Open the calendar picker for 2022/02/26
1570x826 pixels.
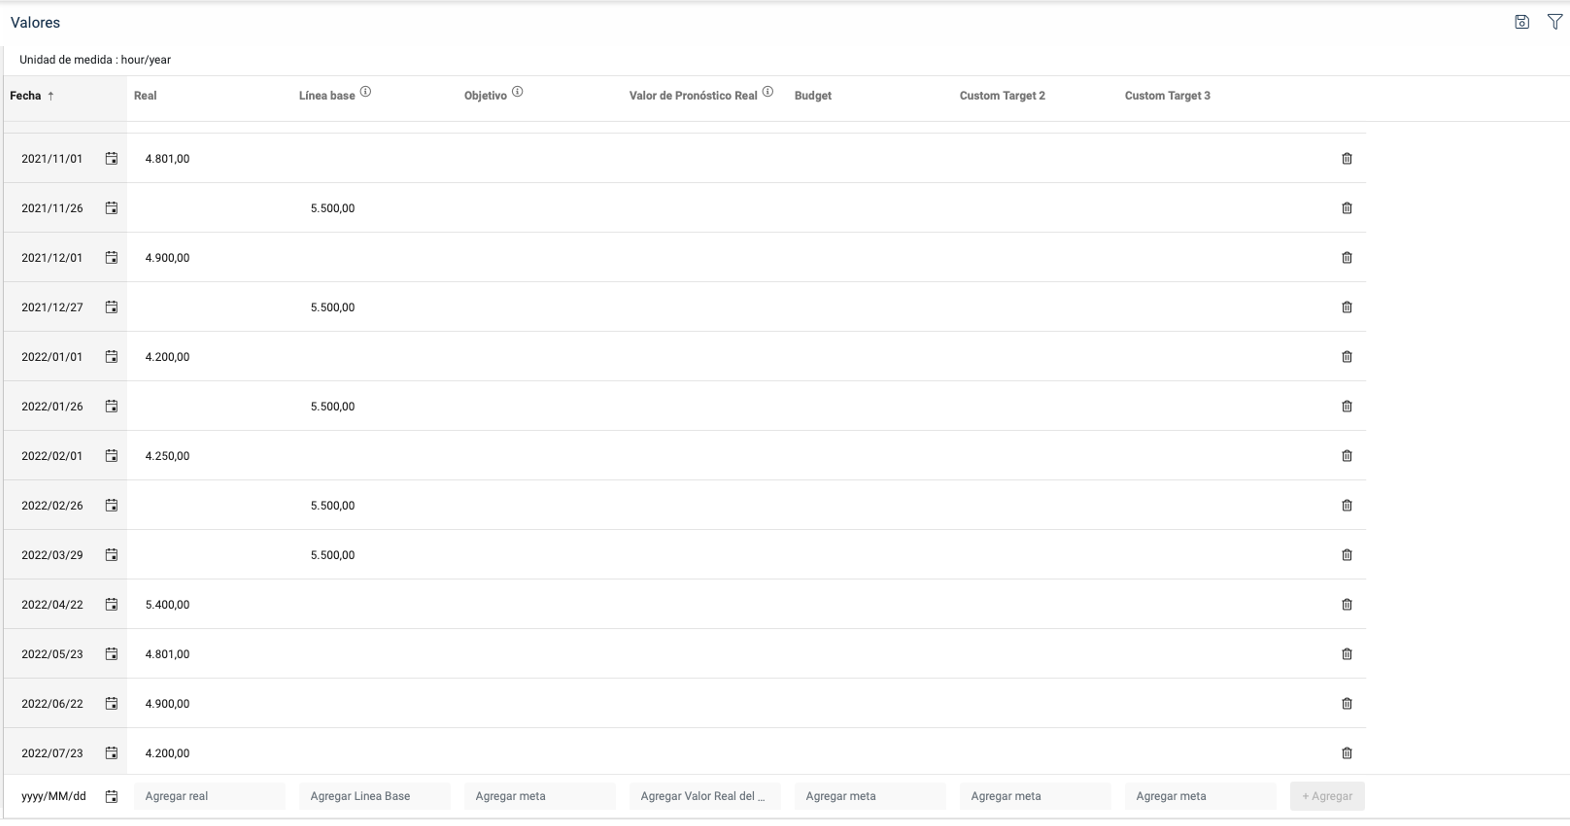112,505
